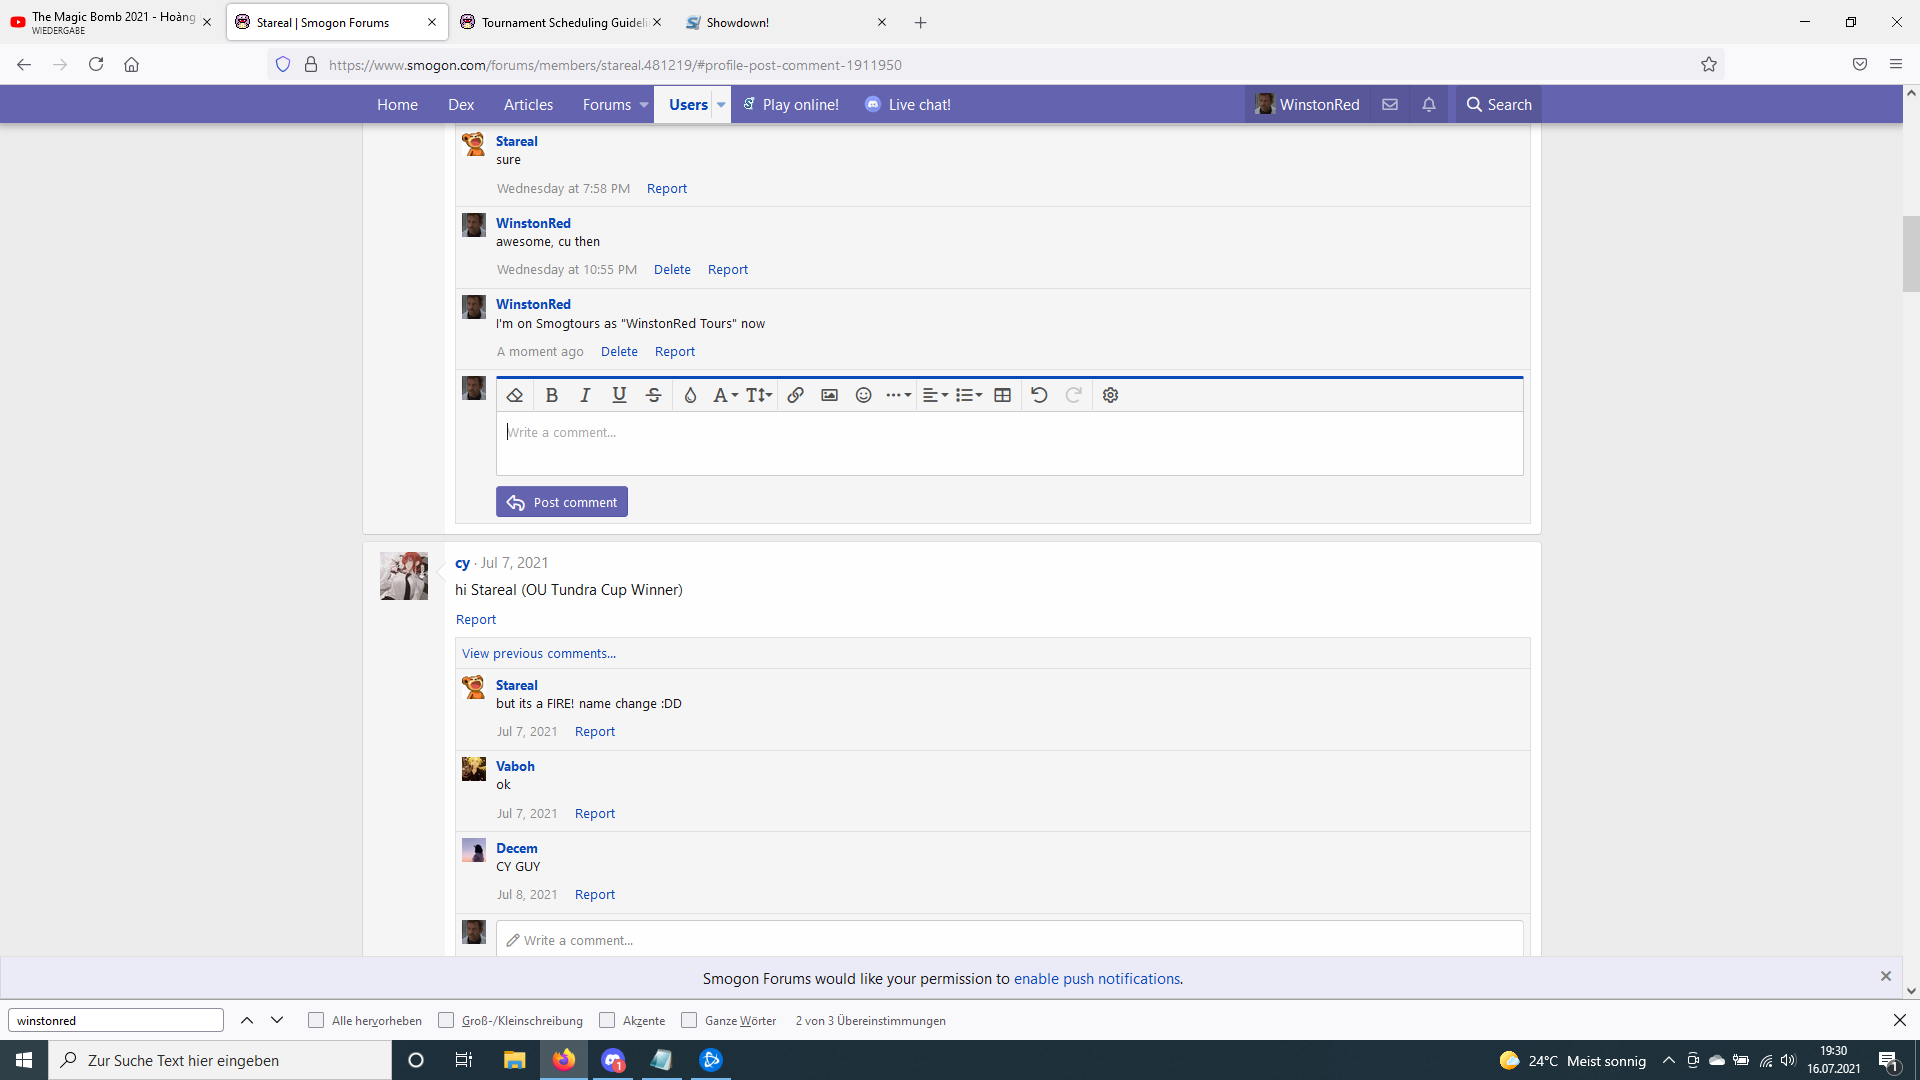Click the Insert table icon
Screen dimensions: 1920x1080
(x=1003, y=395)
